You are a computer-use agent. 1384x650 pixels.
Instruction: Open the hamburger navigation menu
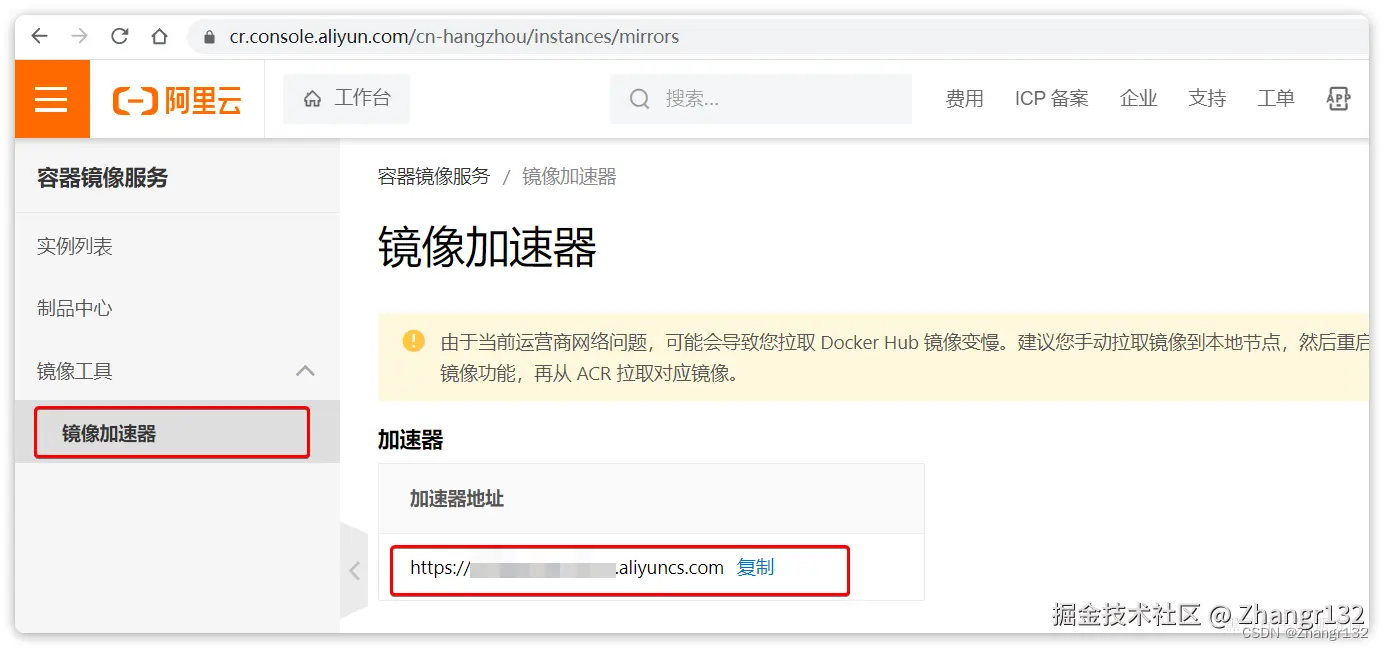pyautogui.click(x=50, y=98)
